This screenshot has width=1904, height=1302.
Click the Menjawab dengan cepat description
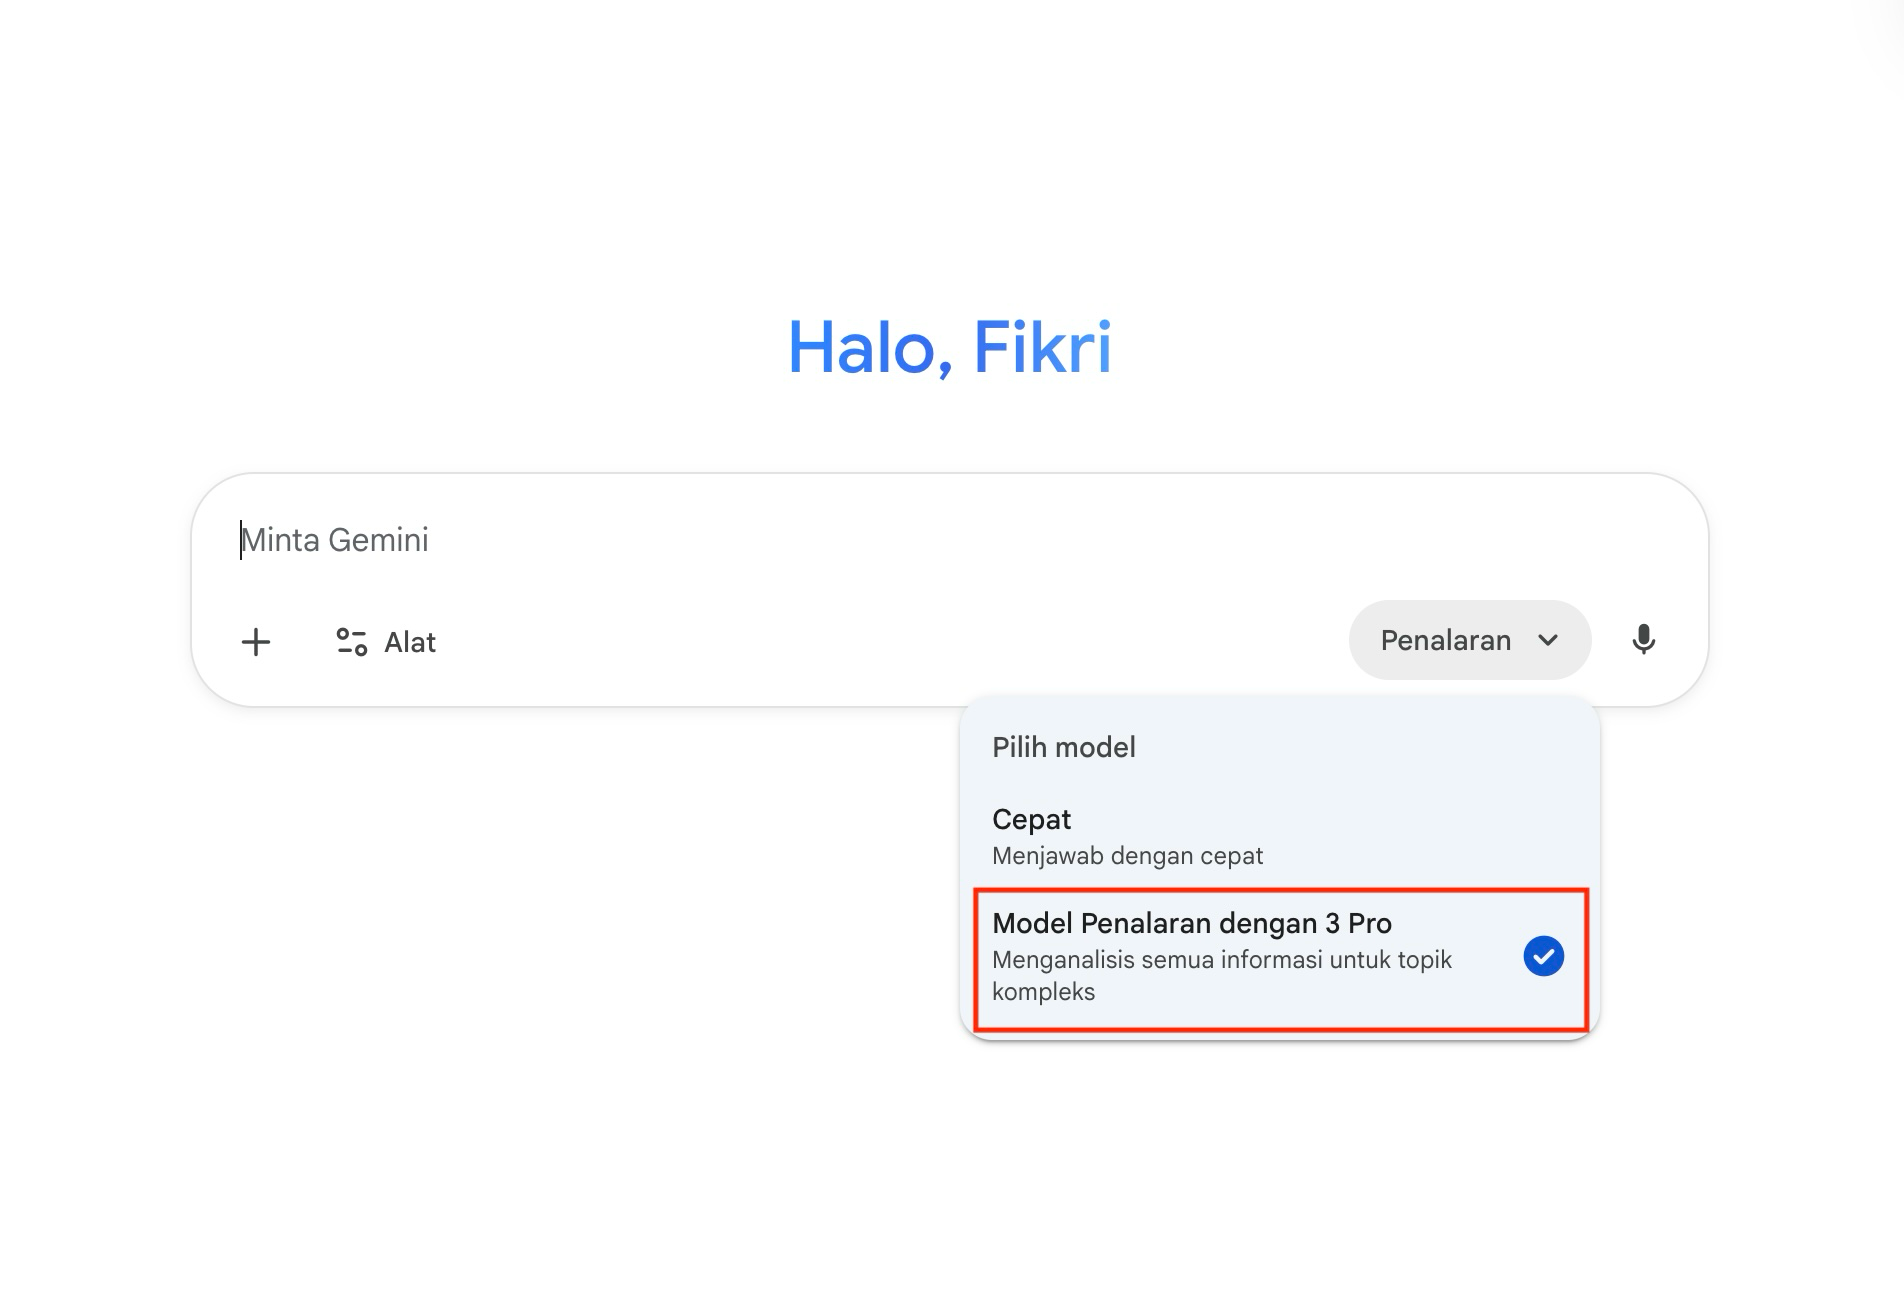pos(1127,856)
